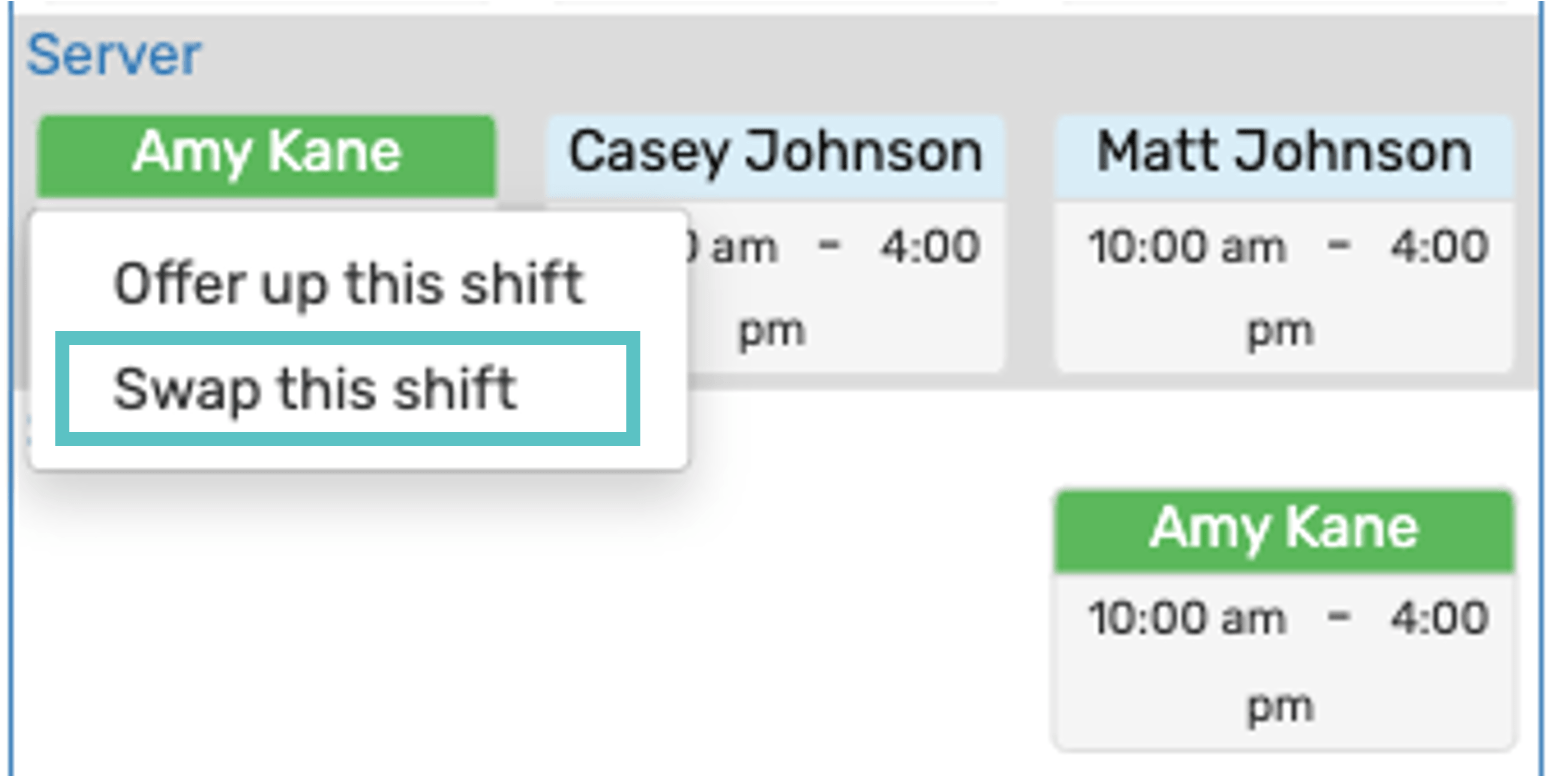Click Amy Kane's shift header beside Casey Johnson
This screenshot has height=779, width=1562.
267,154
